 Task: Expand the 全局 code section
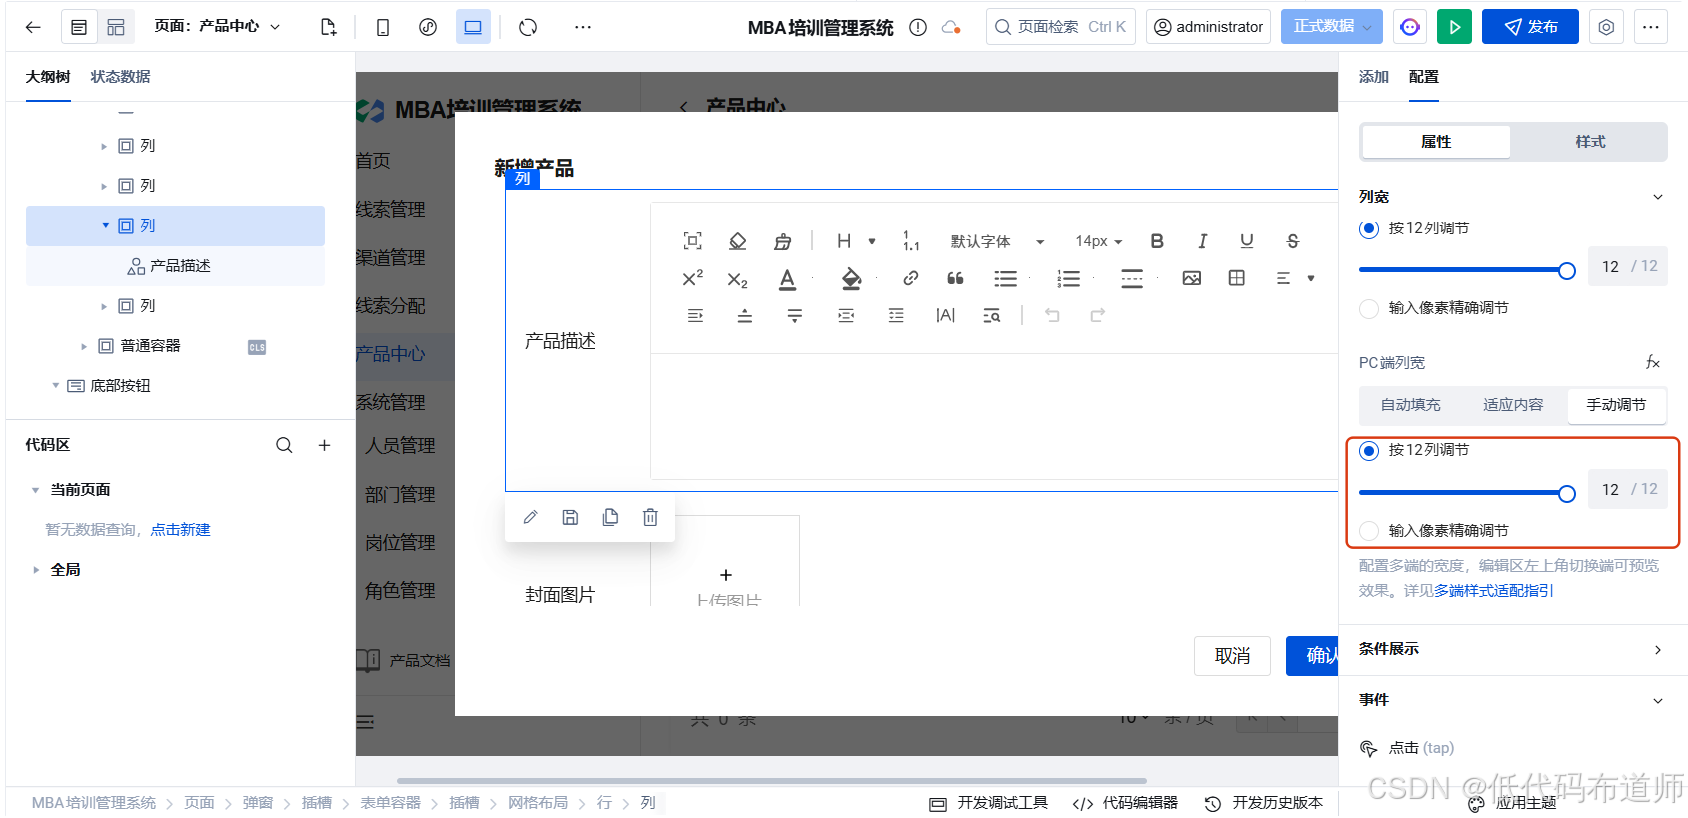pyautogui.click(x=36, y=570)
